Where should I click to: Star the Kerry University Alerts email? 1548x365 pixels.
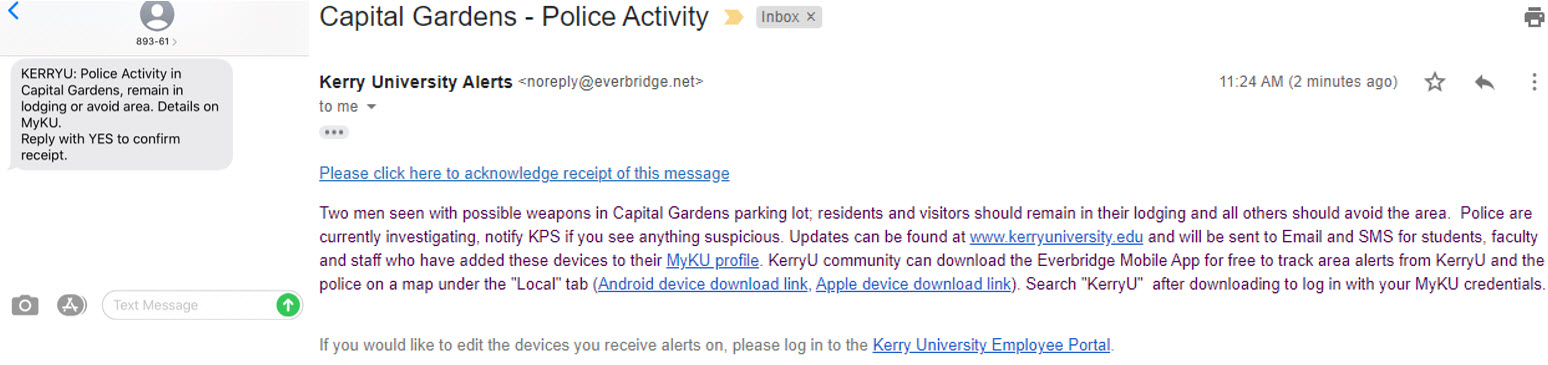coord(1435,82)
